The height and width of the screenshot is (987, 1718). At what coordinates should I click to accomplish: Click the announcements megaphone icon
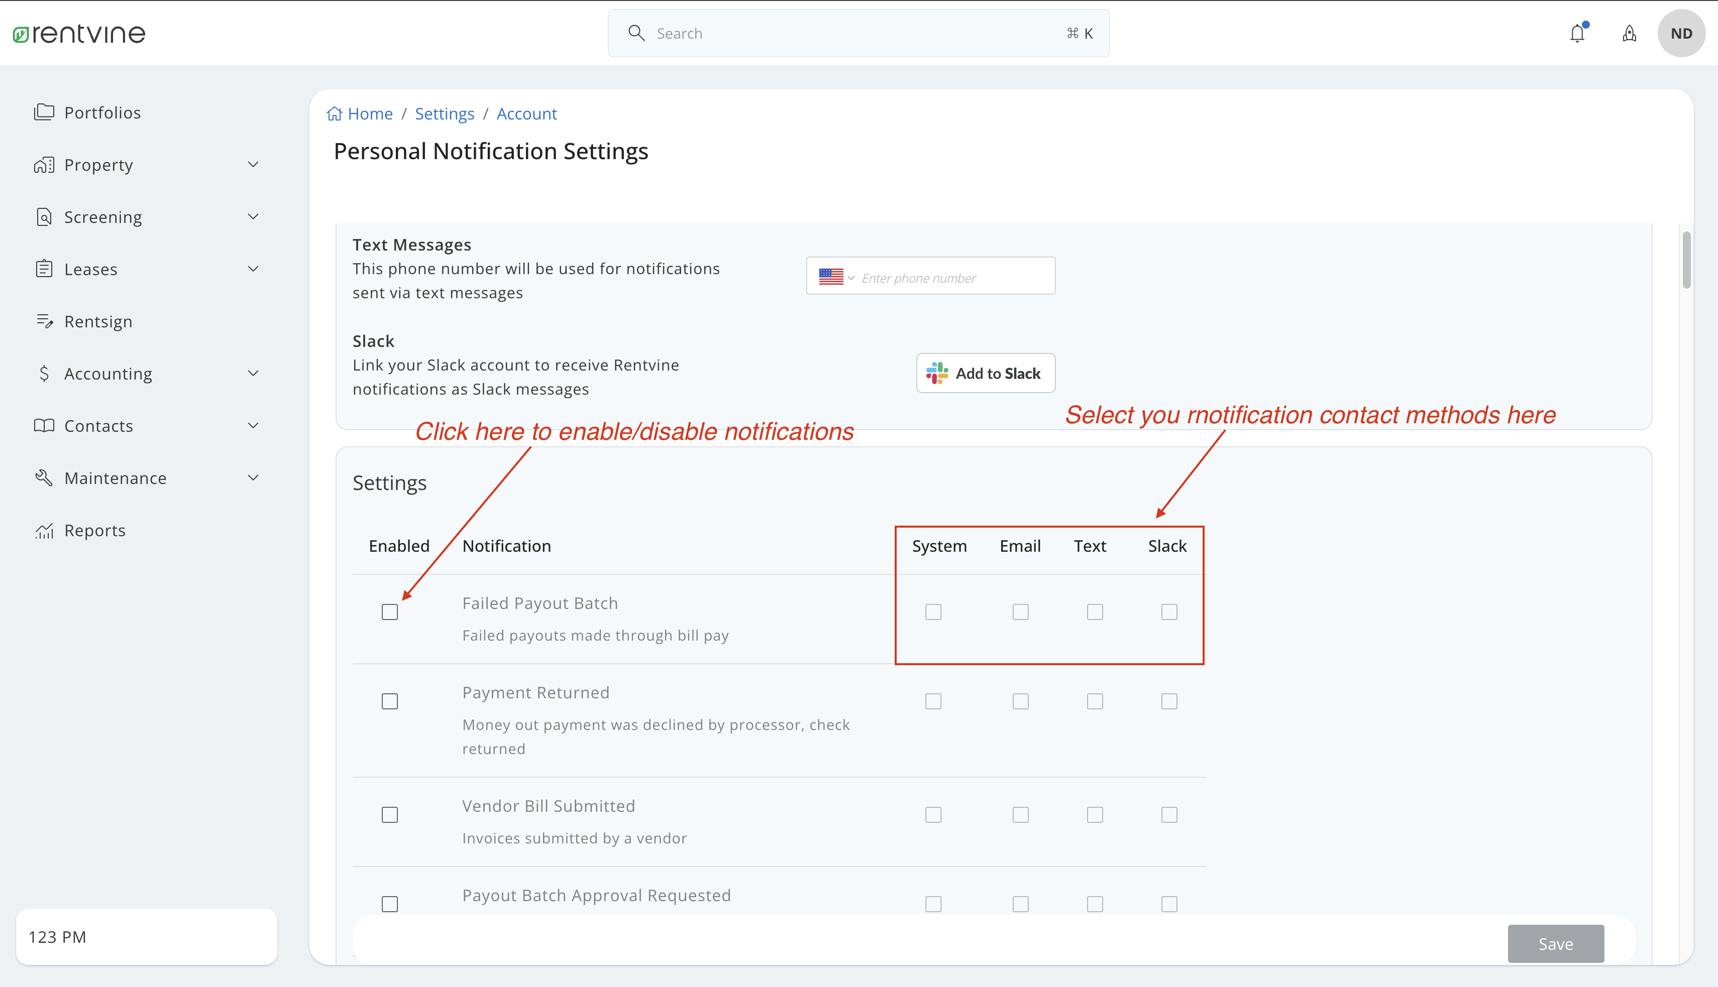tap(1629, 33)
